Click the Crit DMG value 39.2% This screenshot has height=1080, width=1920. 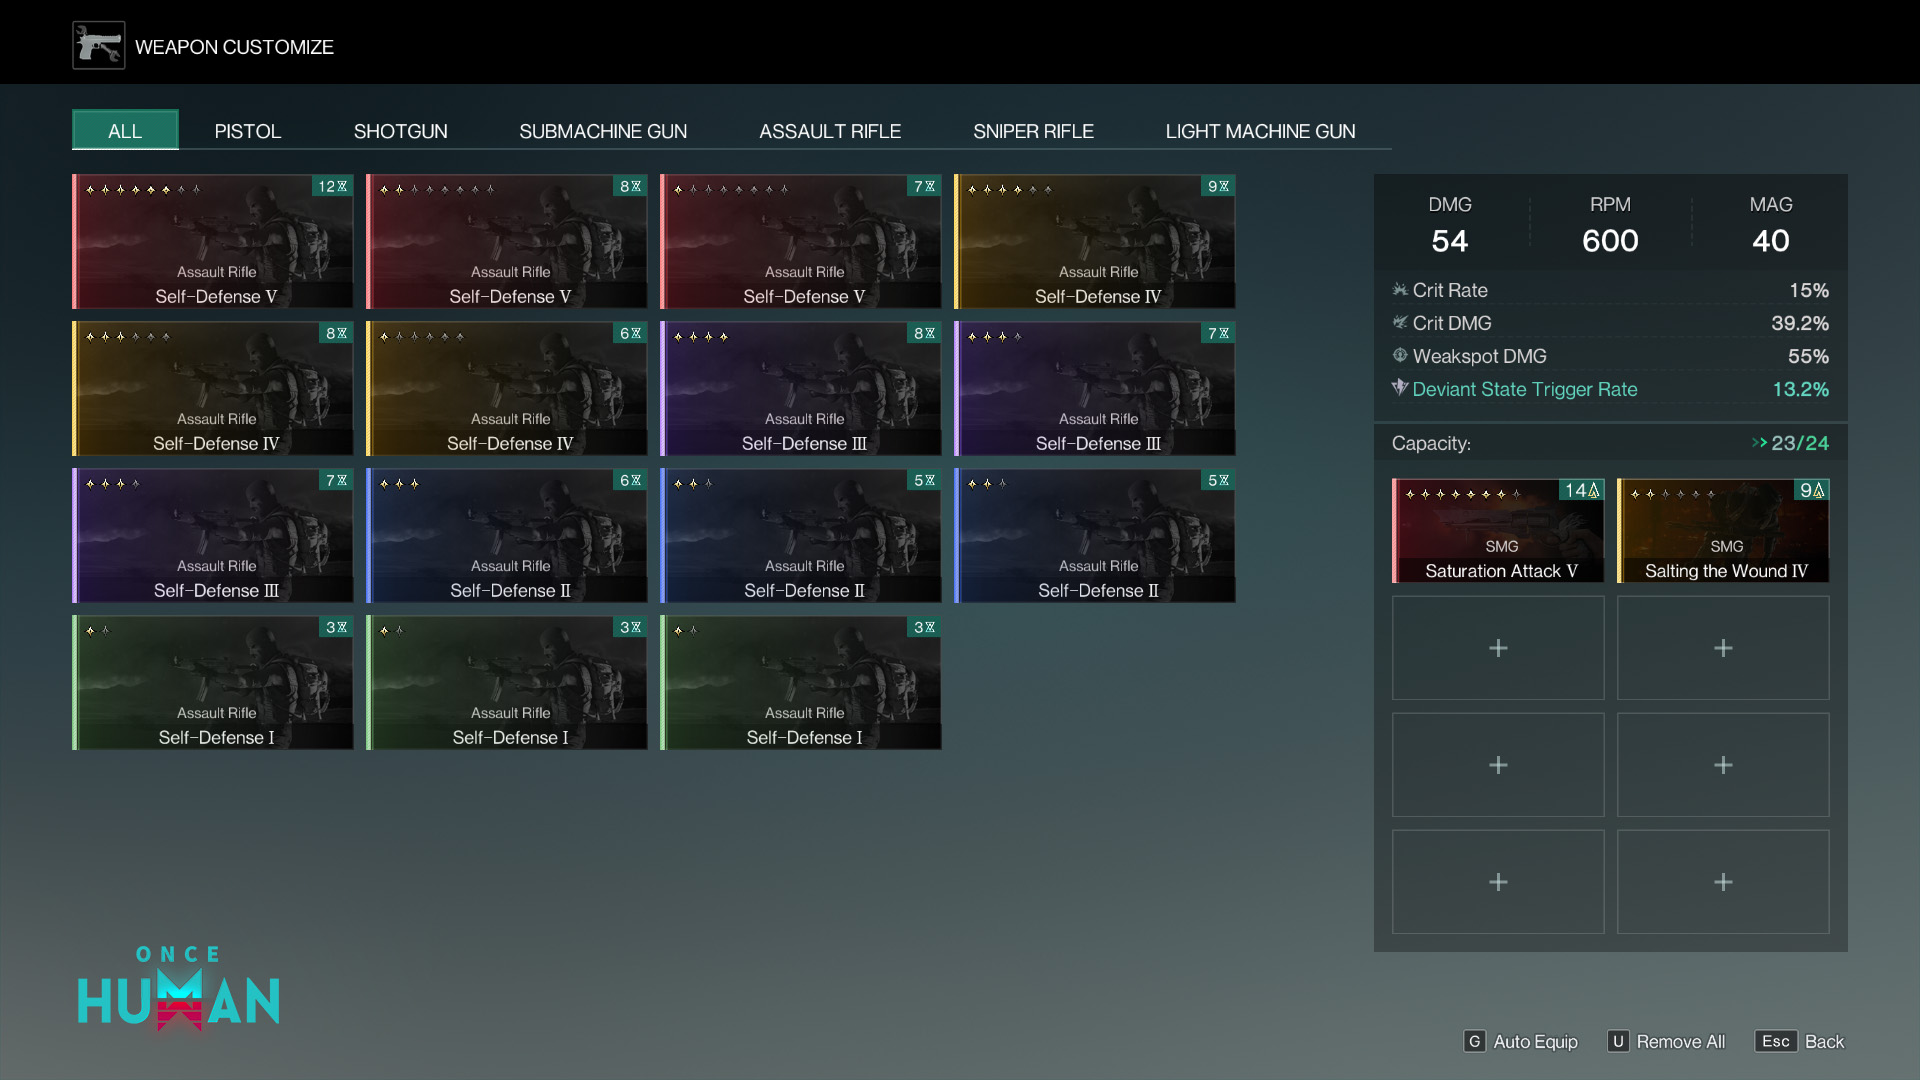[x=1800, y=323]
